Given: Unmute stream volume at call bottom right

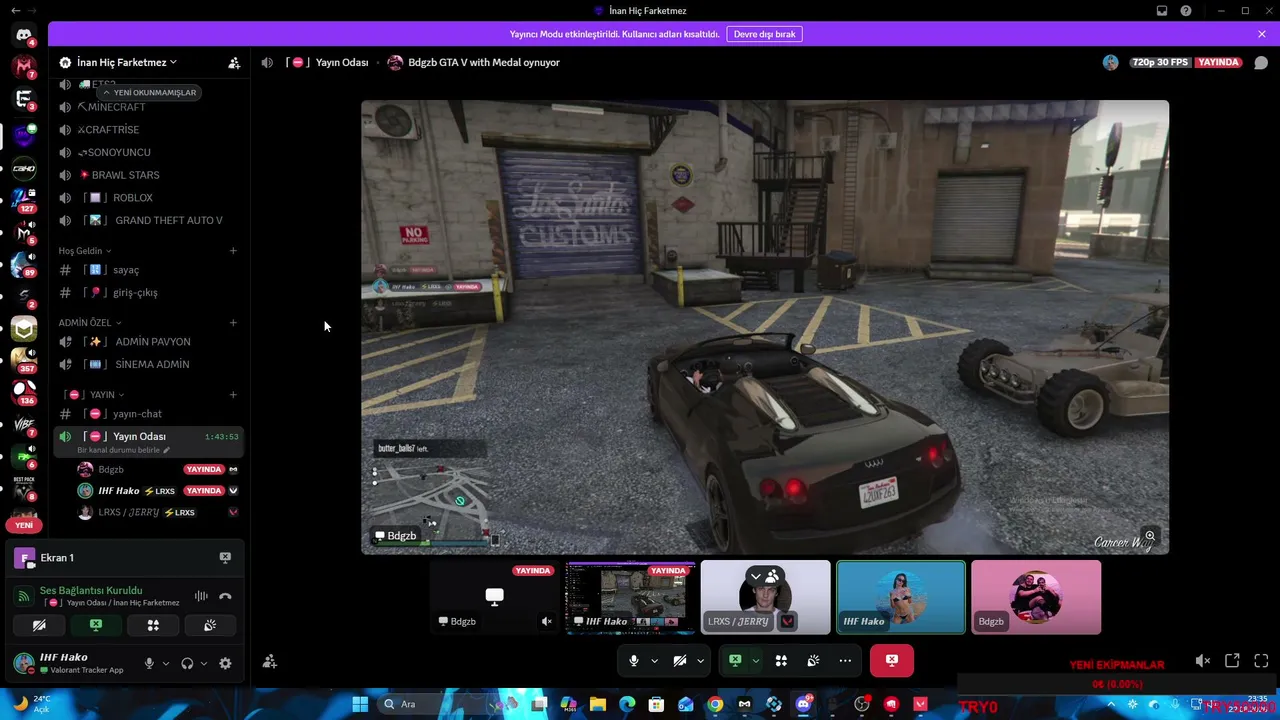Looking at the screenshot, I should (1203, 661).
